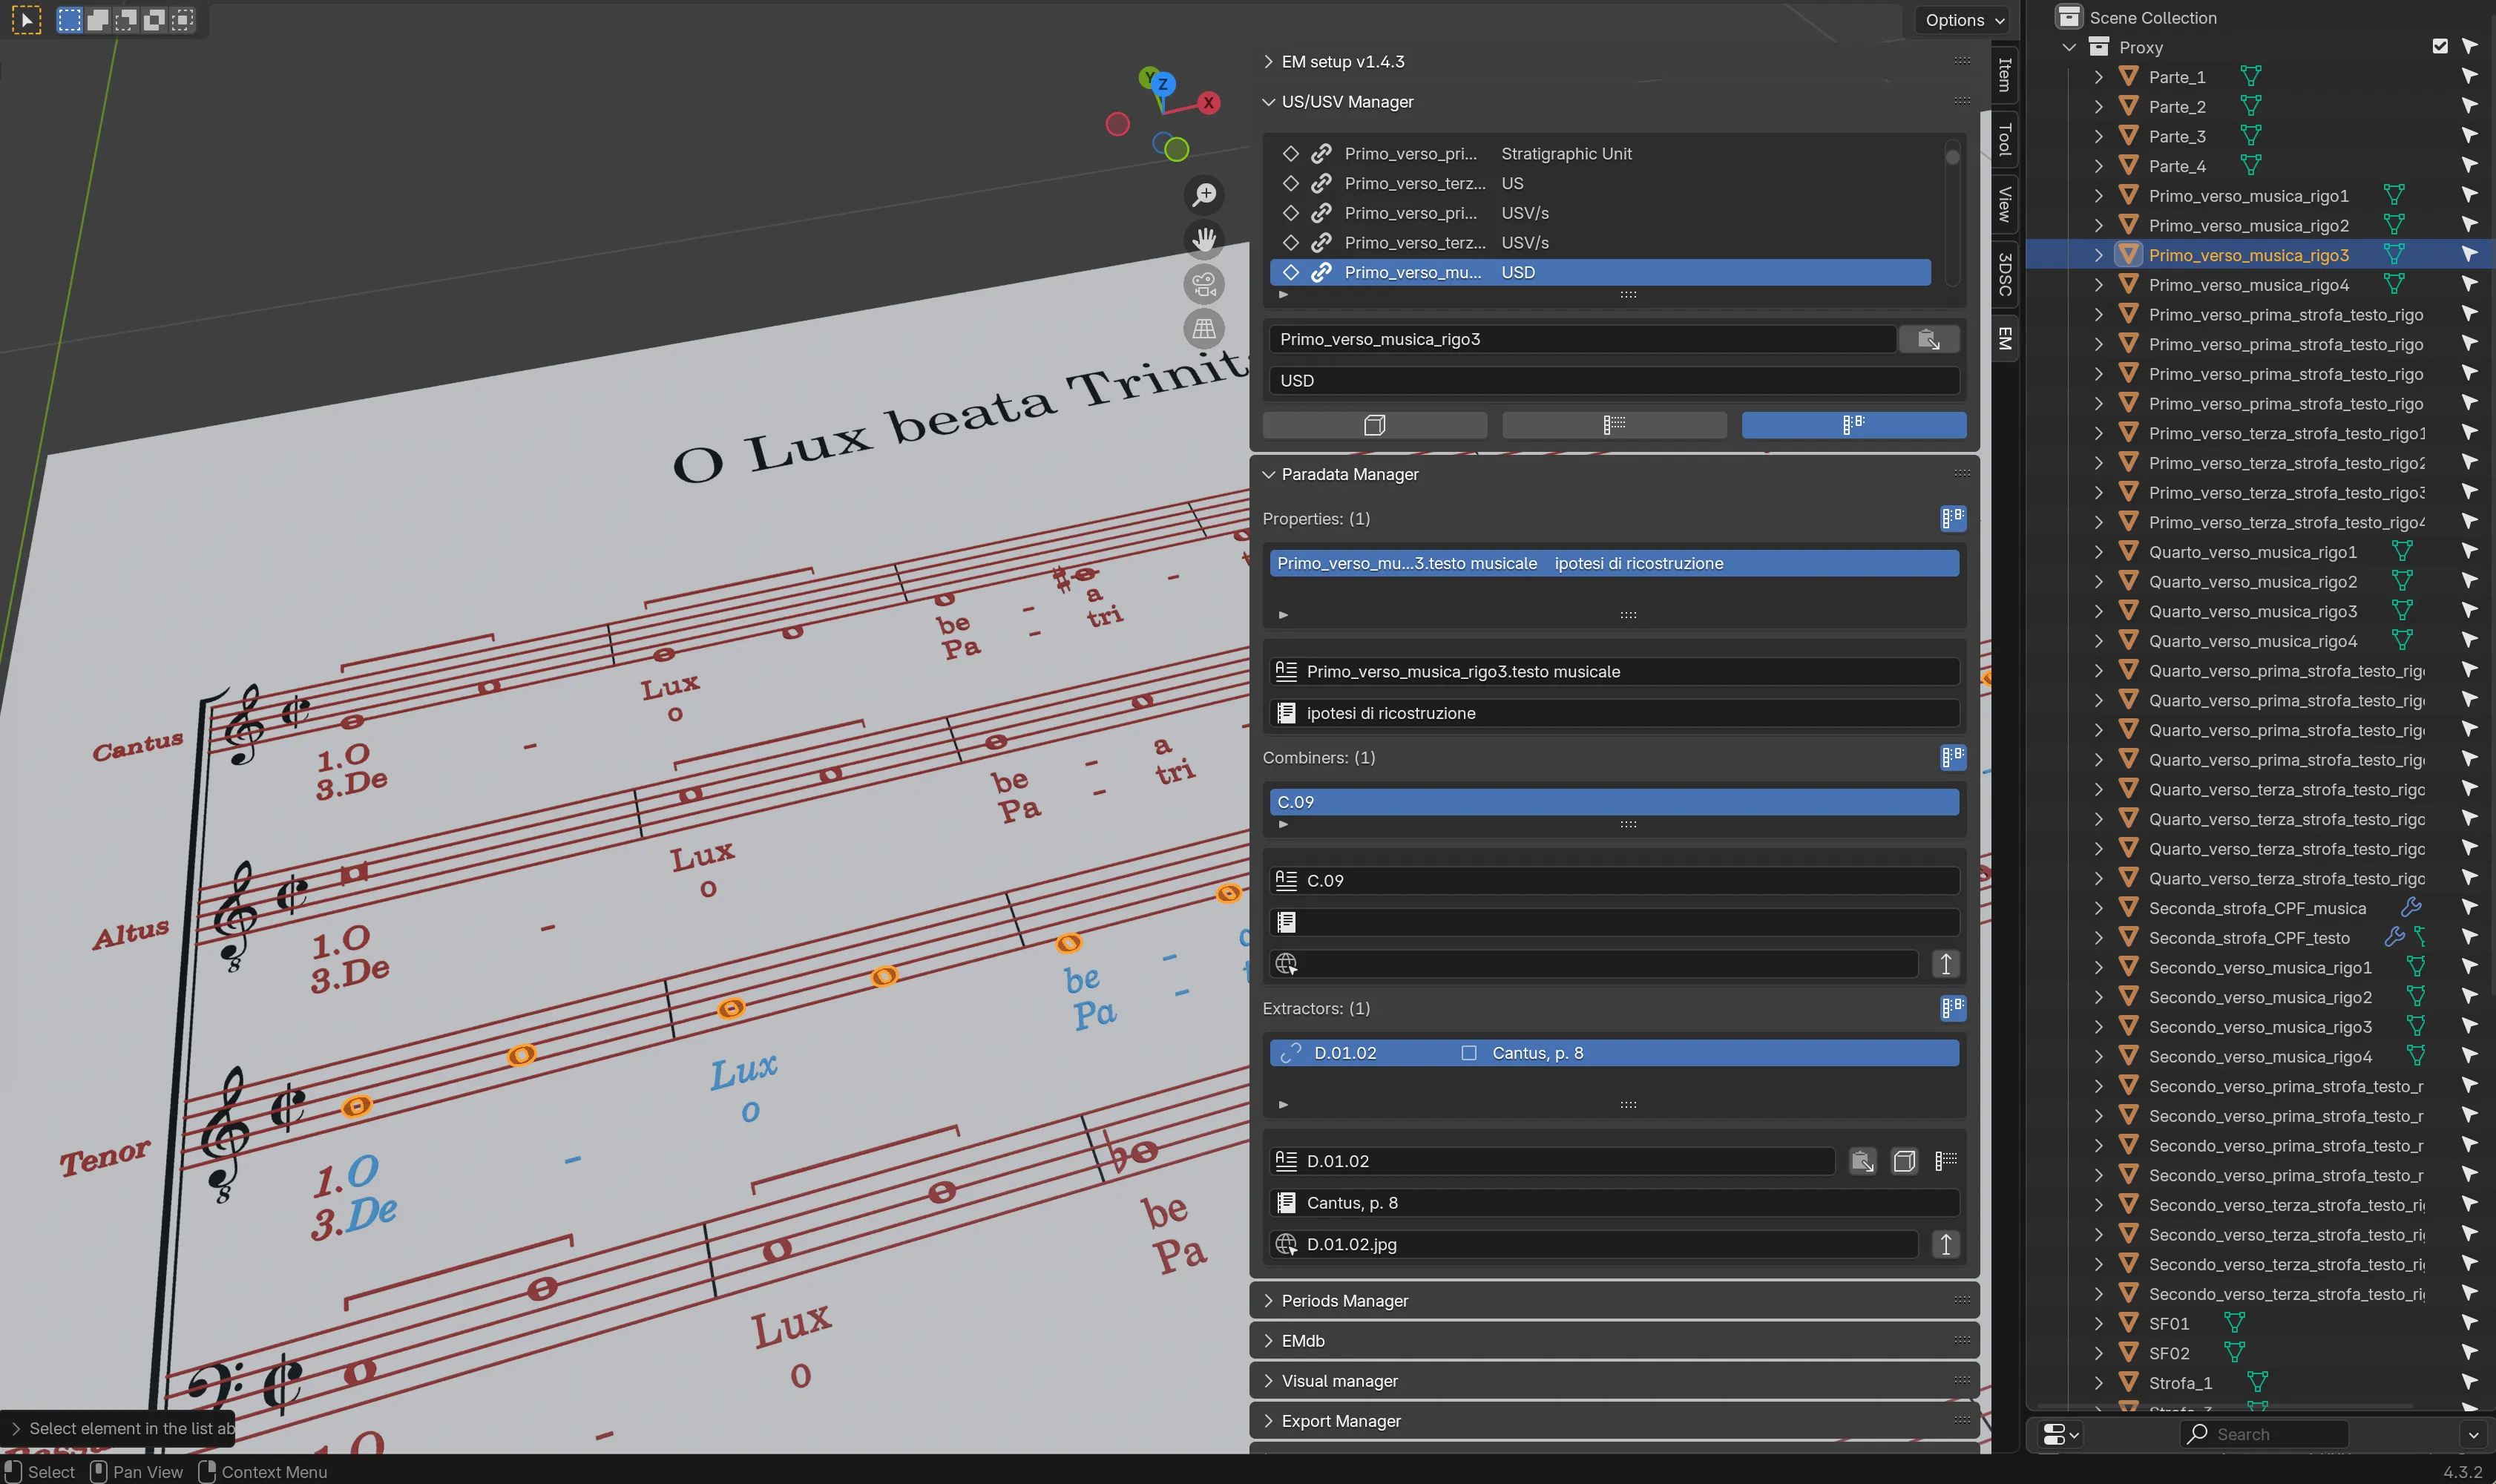This screenshot has width=2496, height=1484.
Task: Open the View sidebar tab
Action: point(2004,204)
